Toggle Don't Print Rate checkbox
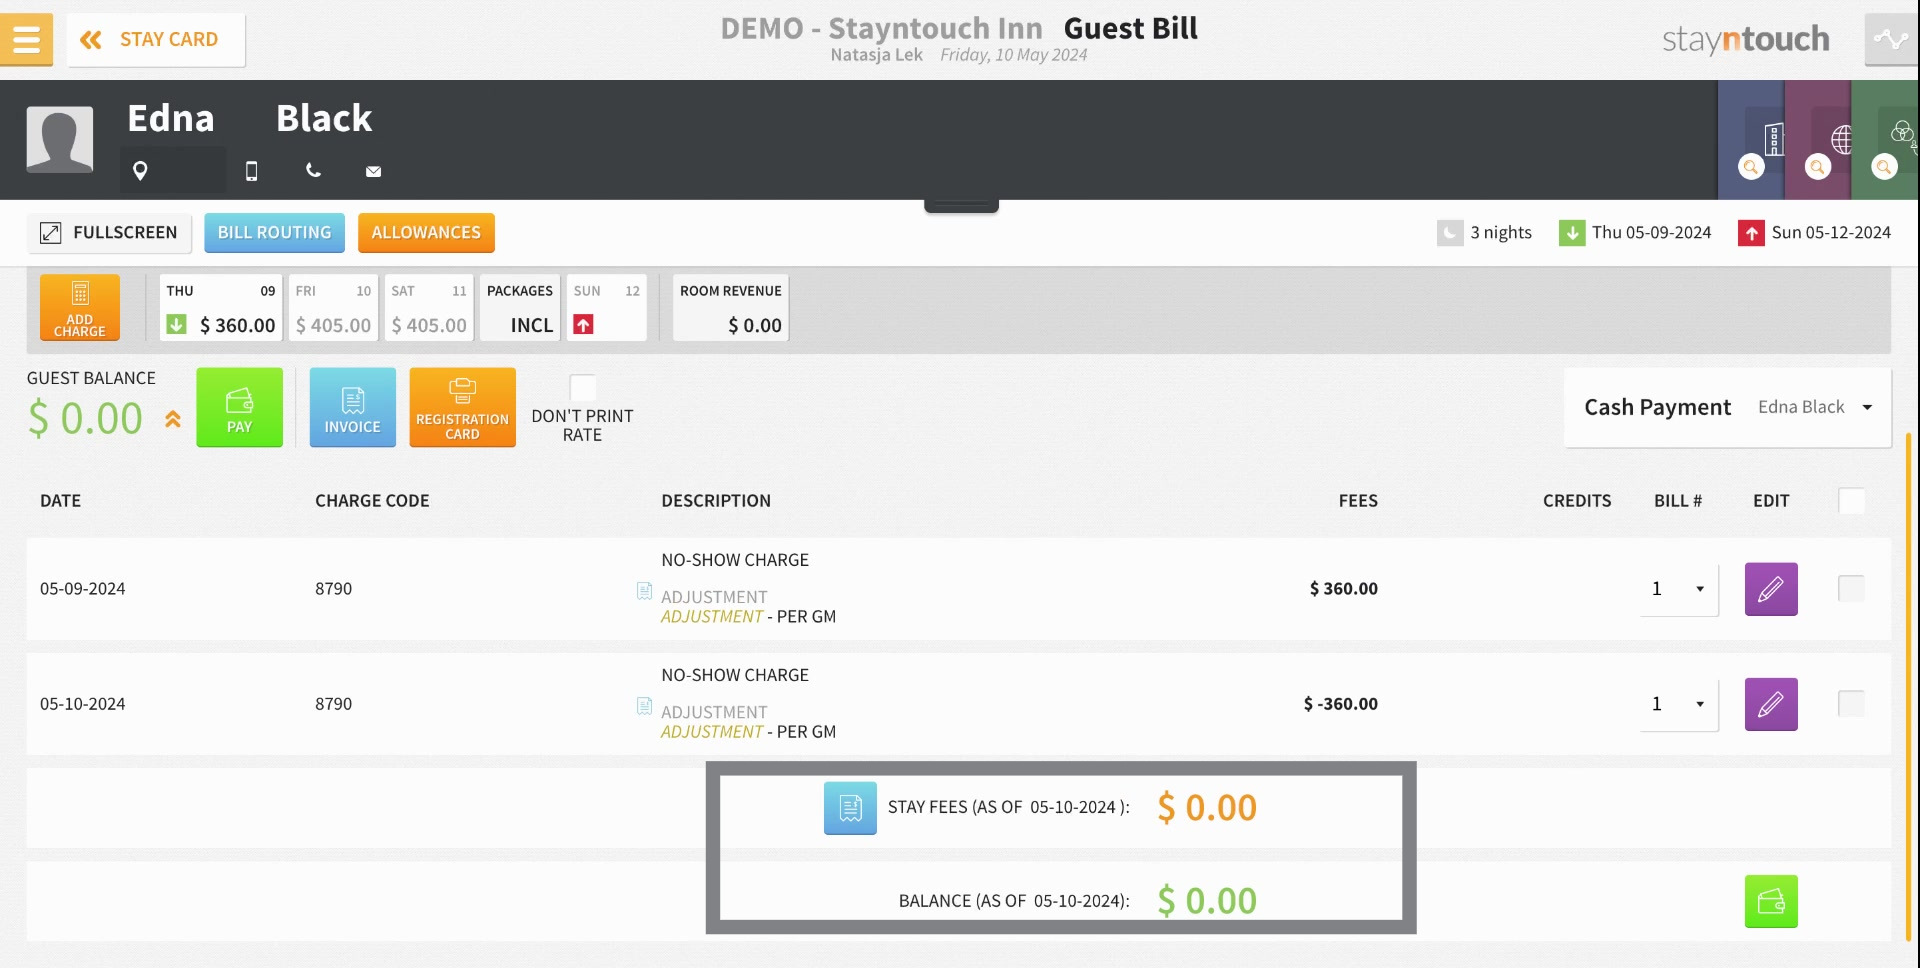The image size is (1920, 968). click(582, 387)
